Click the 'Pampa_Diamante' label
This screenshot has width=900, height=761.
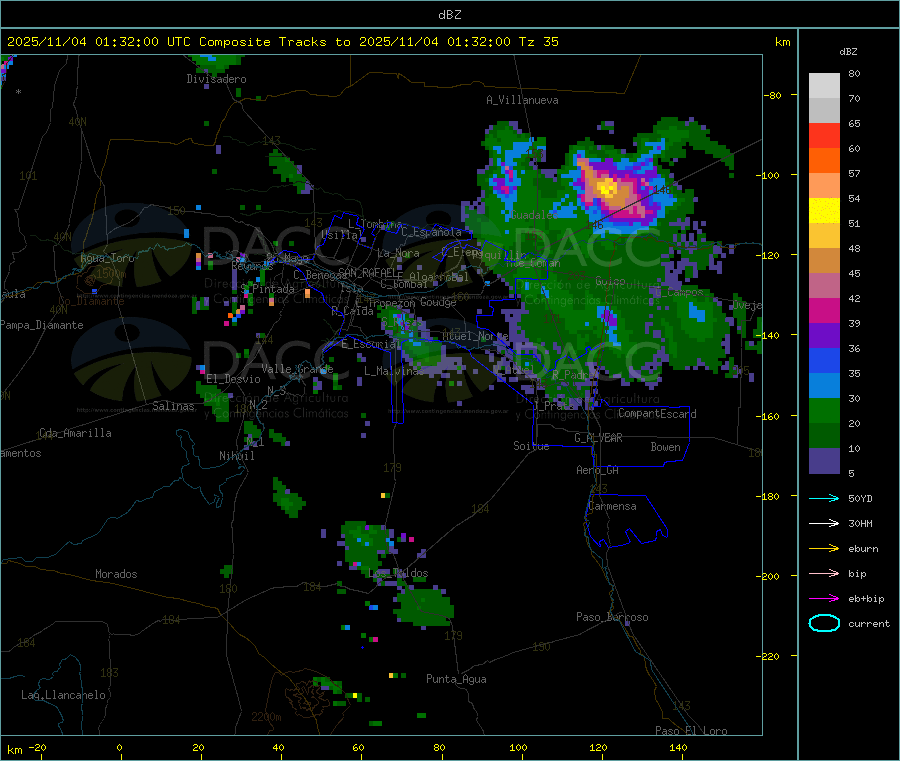(x=42, y=325)
